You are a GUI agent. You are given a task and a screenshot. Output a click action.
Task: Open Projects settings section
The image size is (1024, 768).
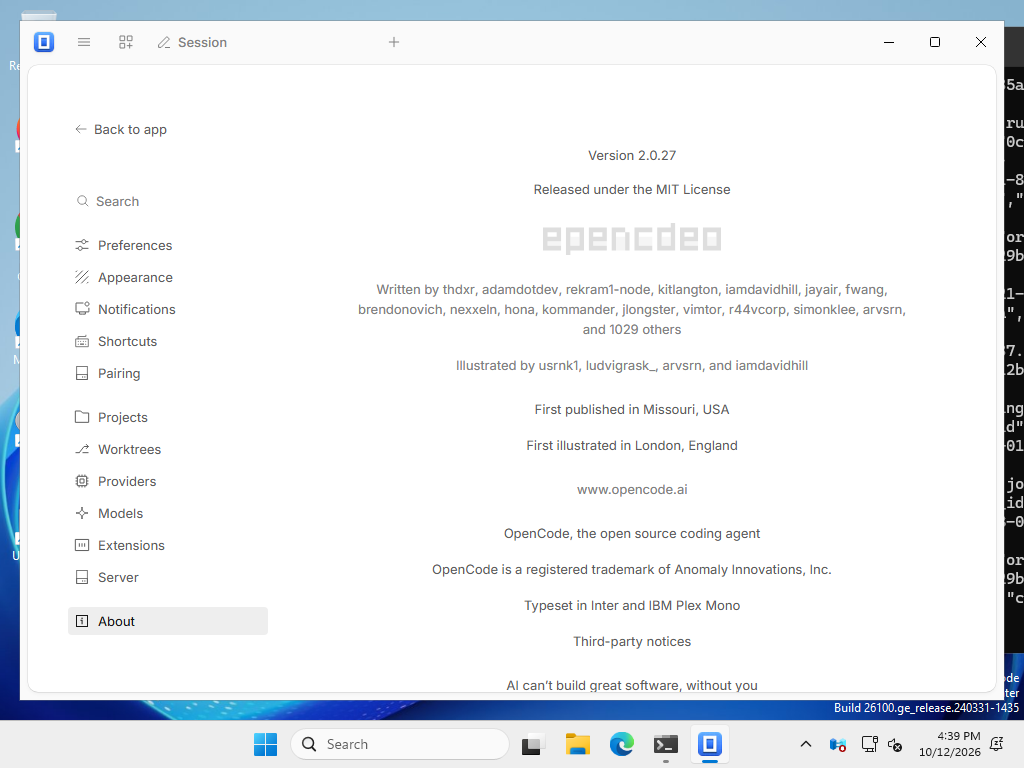168,417
